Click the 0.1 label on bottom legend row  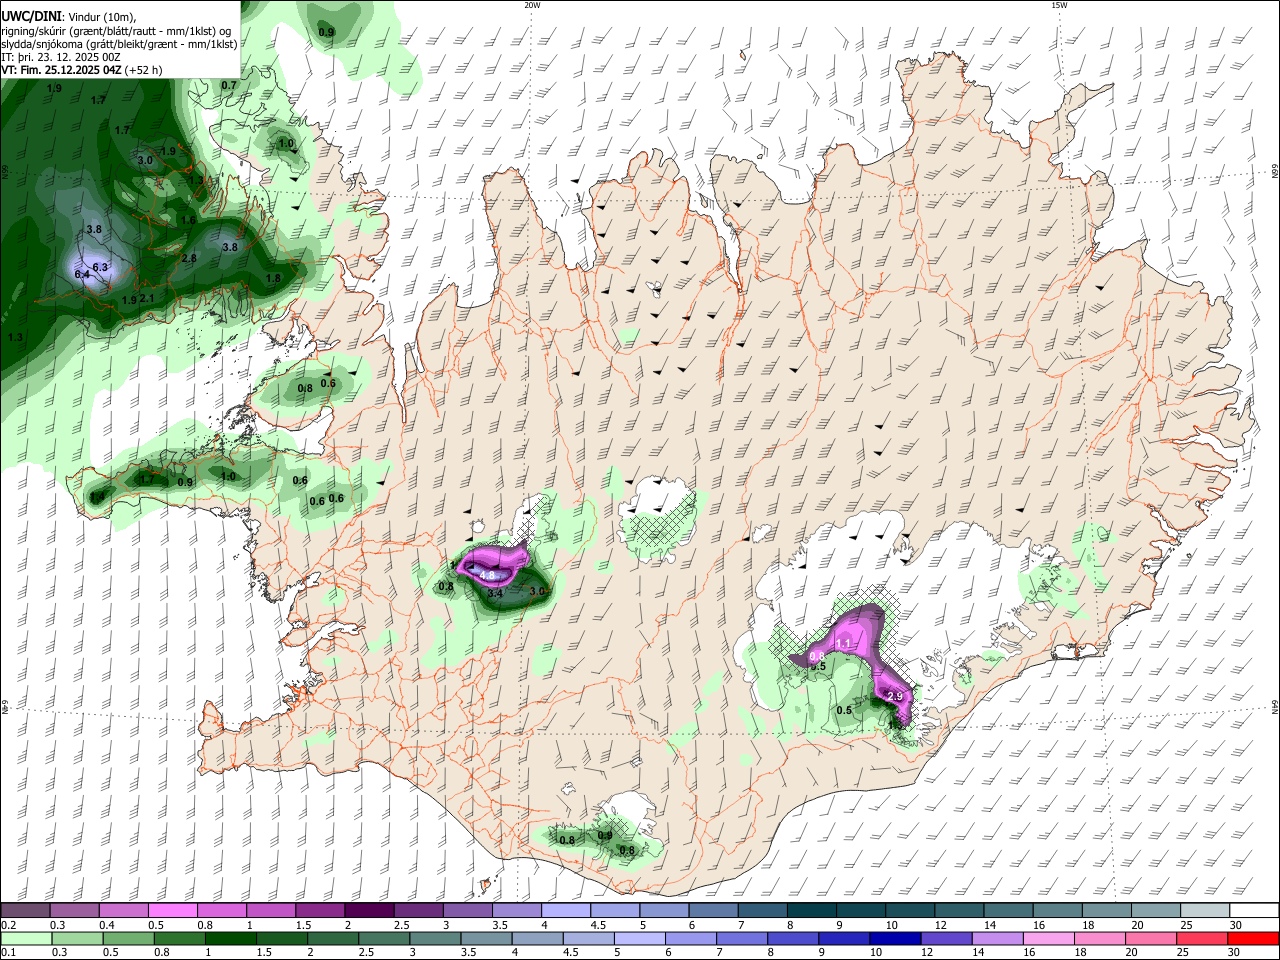coord(8,953)
